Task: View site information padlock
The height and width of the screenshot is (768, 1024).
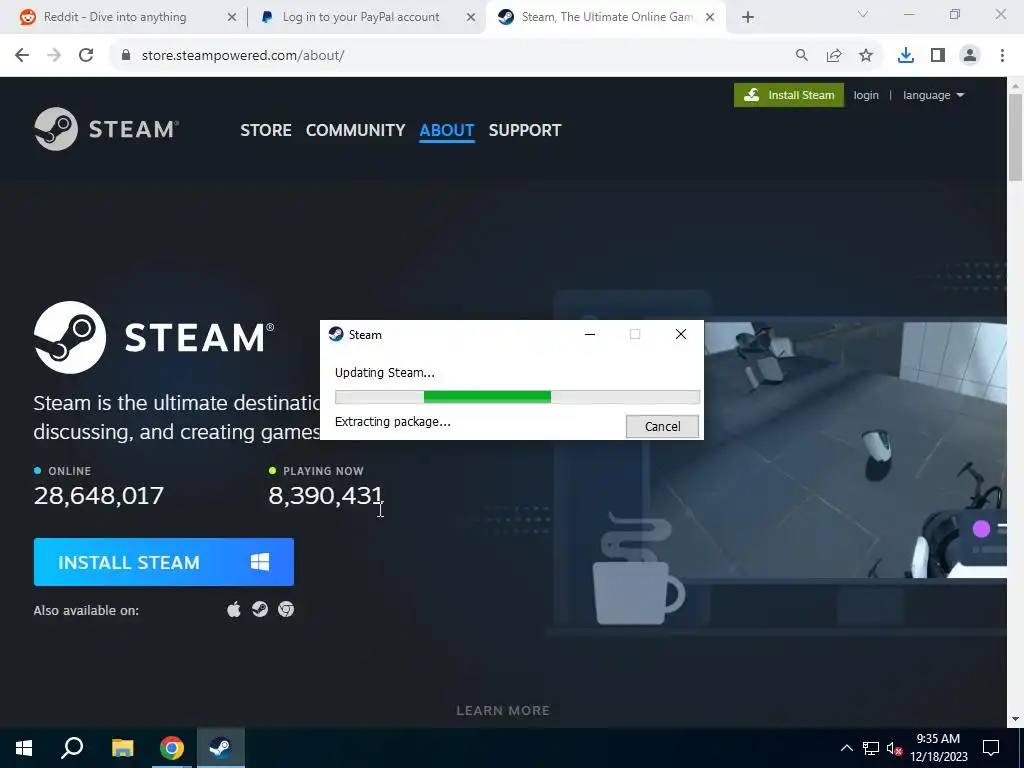Action: pos(126,56)
